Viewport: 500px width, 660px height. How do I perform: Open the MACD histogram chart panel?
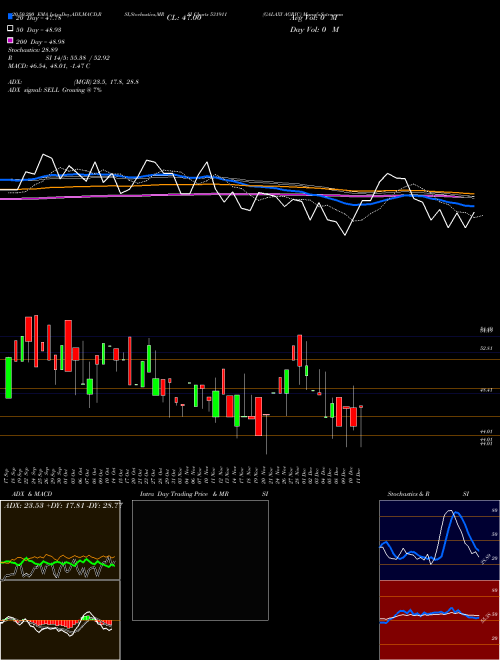tap(60, 620)
